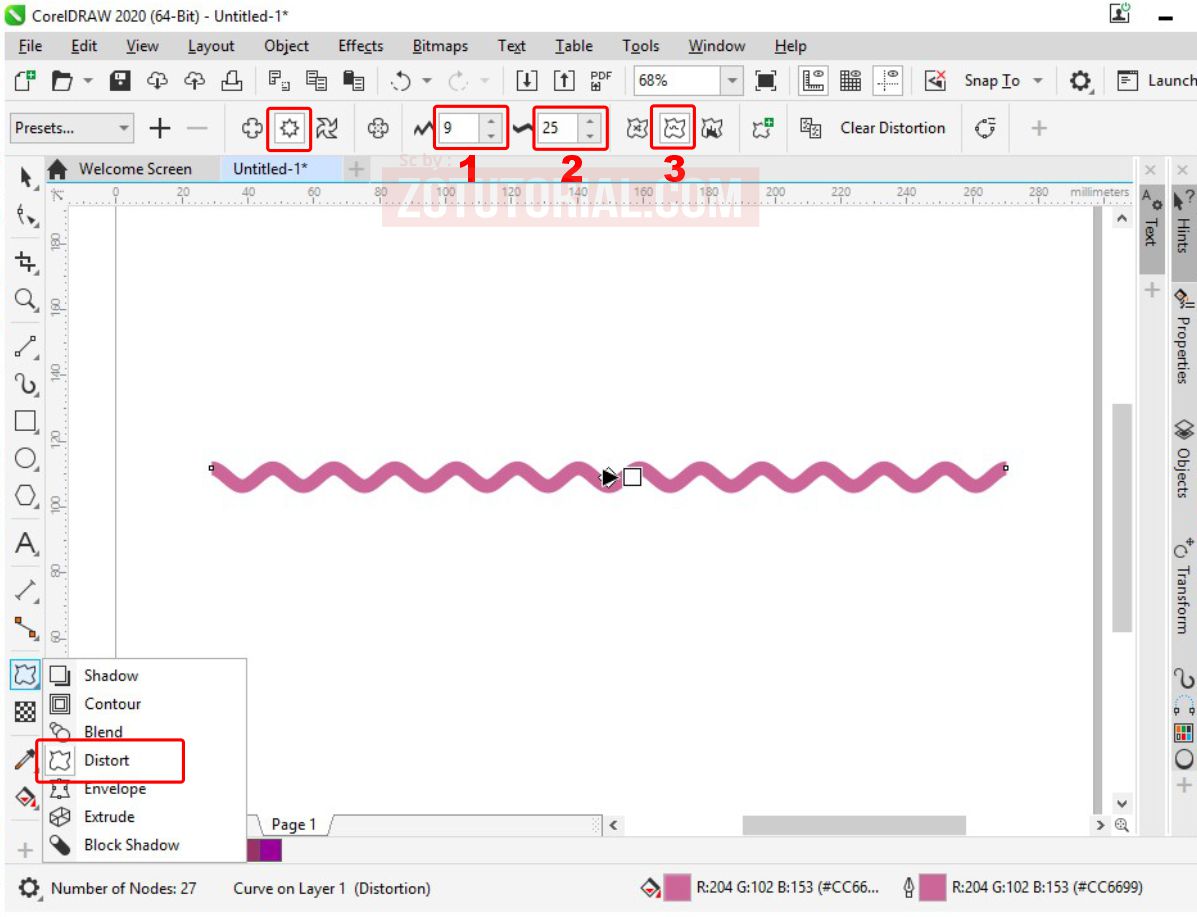
Task: Switch to the Welcome Screen tab
Action: (x=135, y=168)
